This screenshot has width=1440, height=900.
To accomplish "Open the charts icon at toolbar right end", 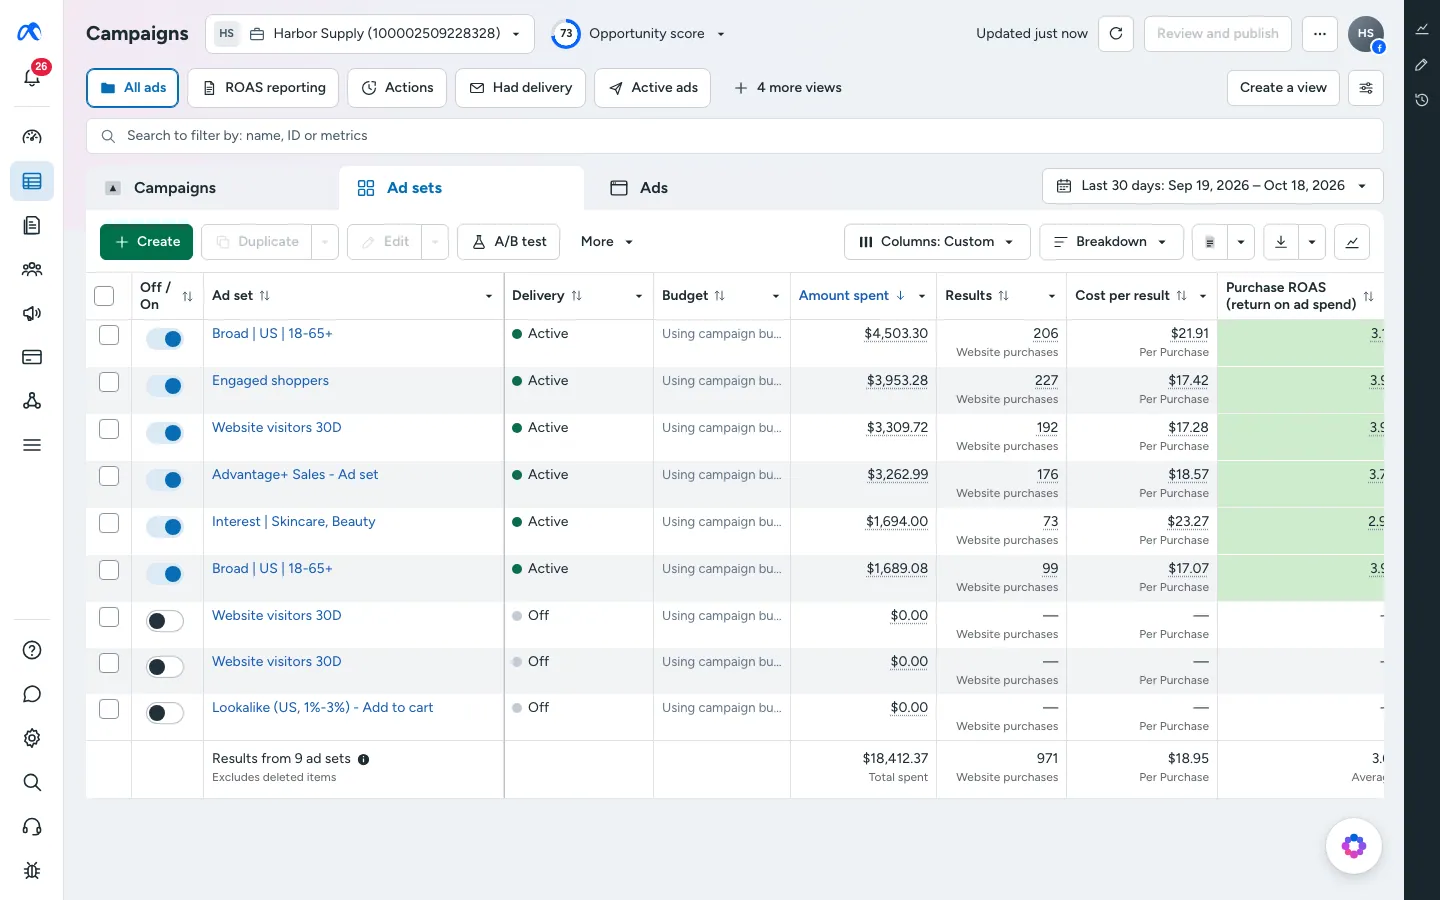I will tap(1352, 242).
